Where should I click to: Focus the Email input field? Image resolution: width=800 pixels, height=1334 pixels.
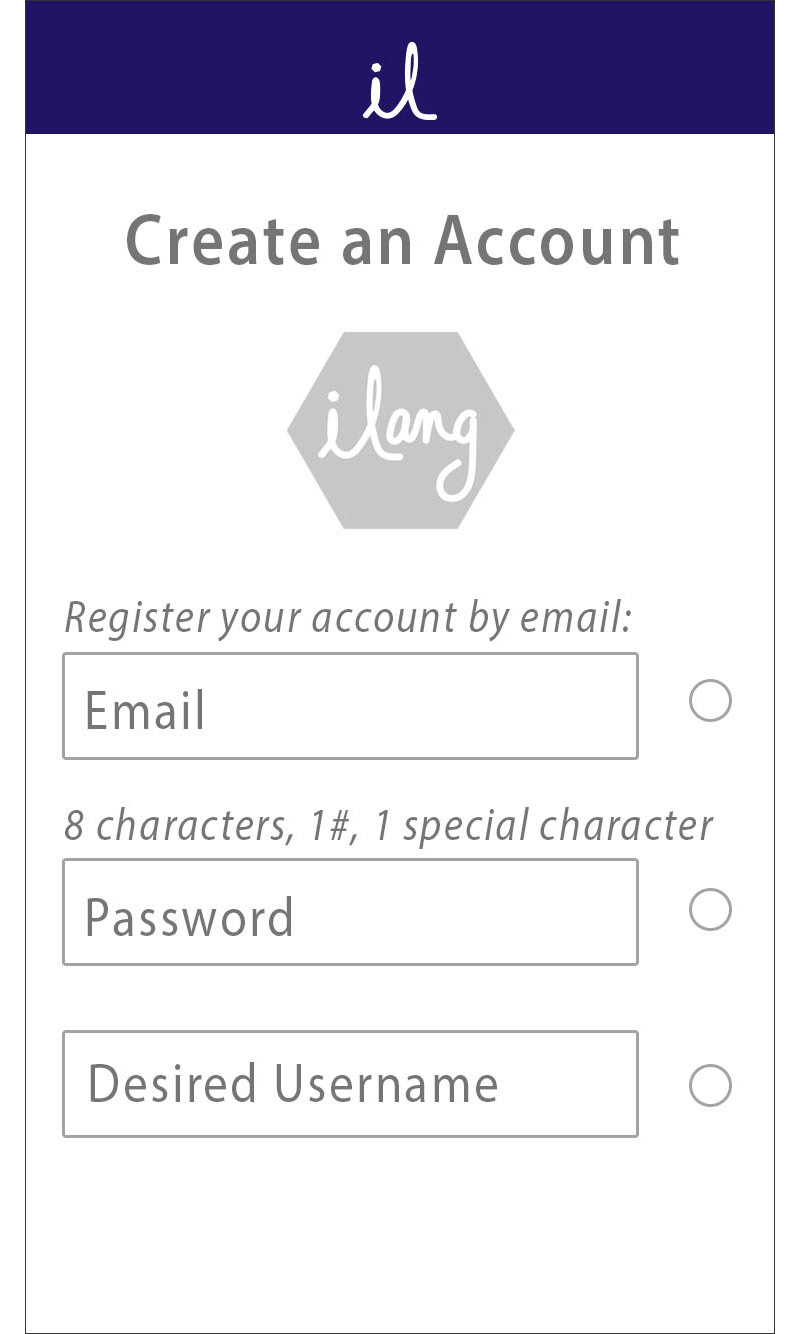(x=350, y=706)
